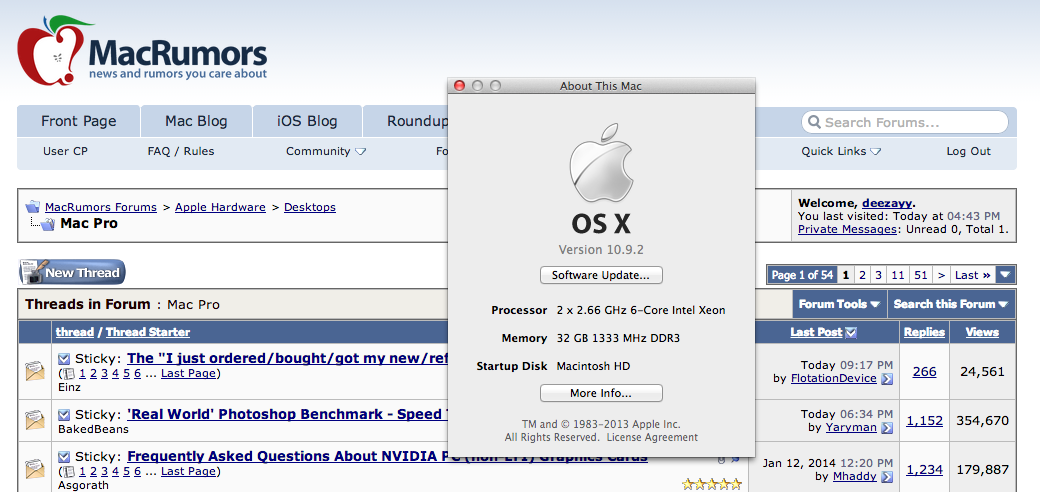Open the 1,152 replies link
This screenshot has width=1040, height=492.
coord(925,420)
